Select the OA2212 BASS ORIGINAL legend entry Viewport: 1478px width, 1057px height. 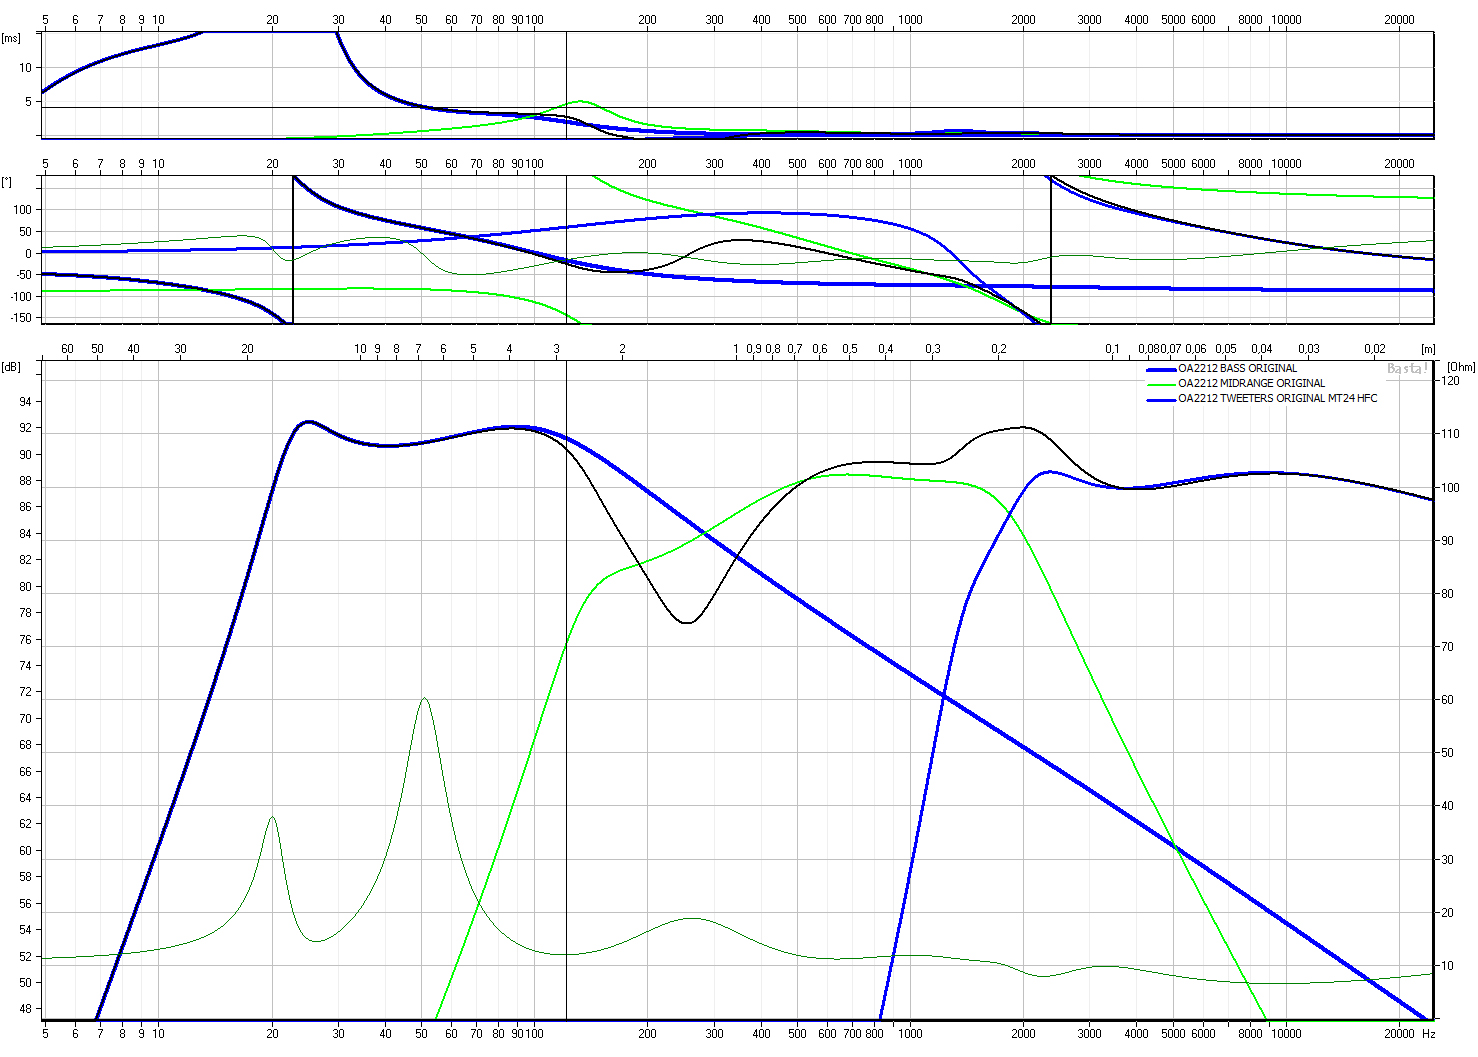(1237, 368)
